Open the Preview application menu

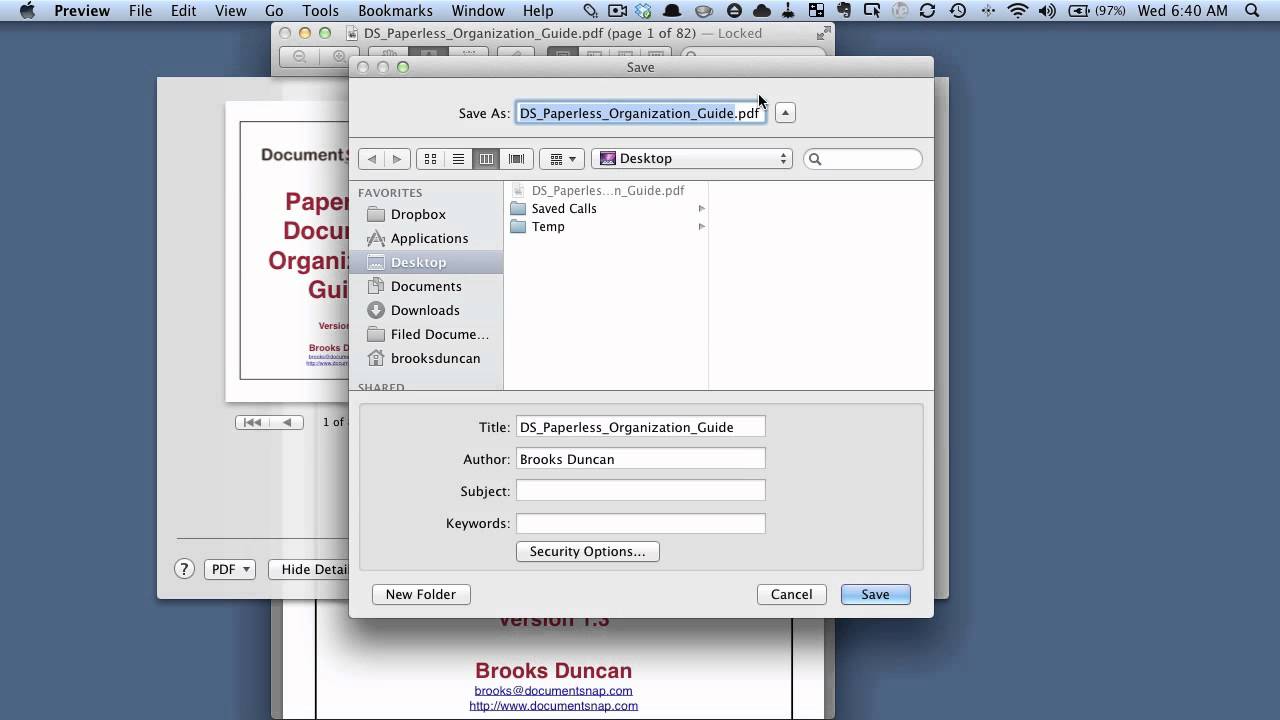pos(82,11)
